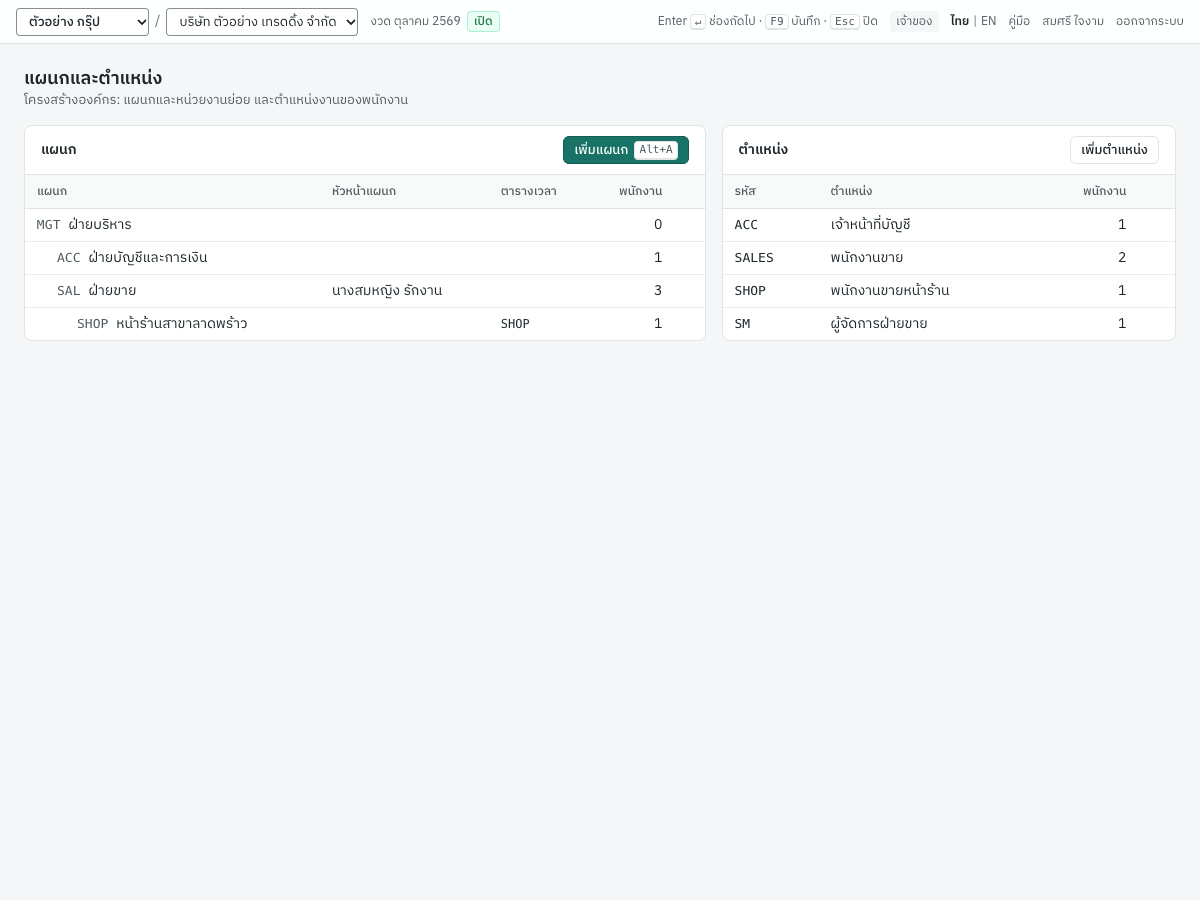This screenshot has width=1200, height=900.
Task: Switch language to EN
Action: click(x=988, y=21)
